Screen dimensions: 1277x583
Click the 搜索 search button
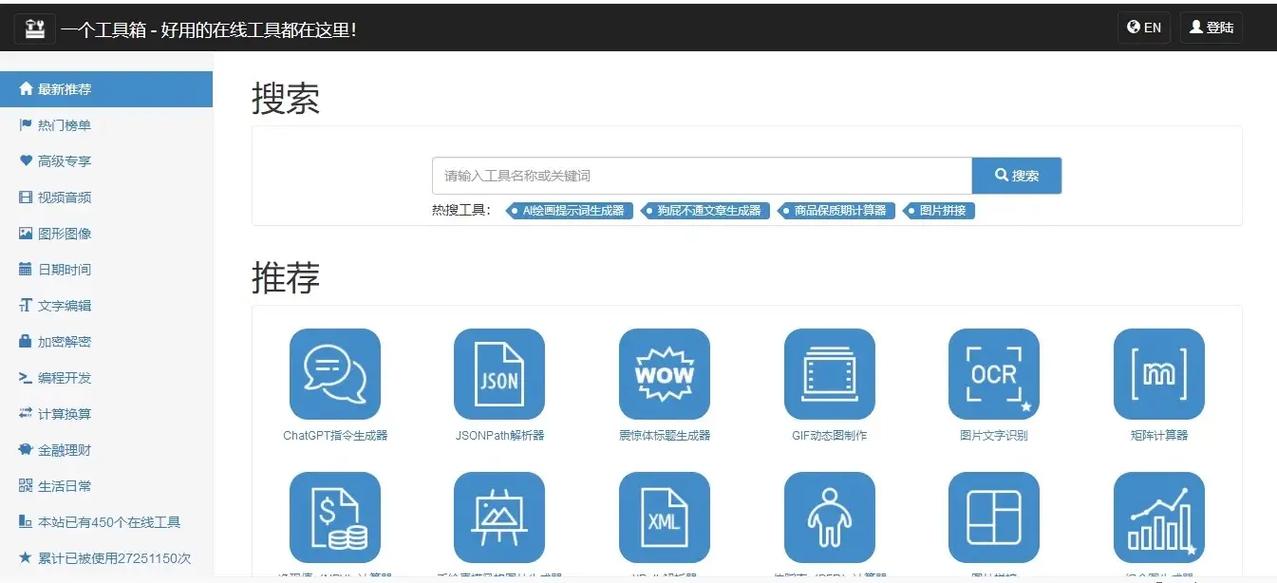pyautogui.click(x=1016, y=173)
